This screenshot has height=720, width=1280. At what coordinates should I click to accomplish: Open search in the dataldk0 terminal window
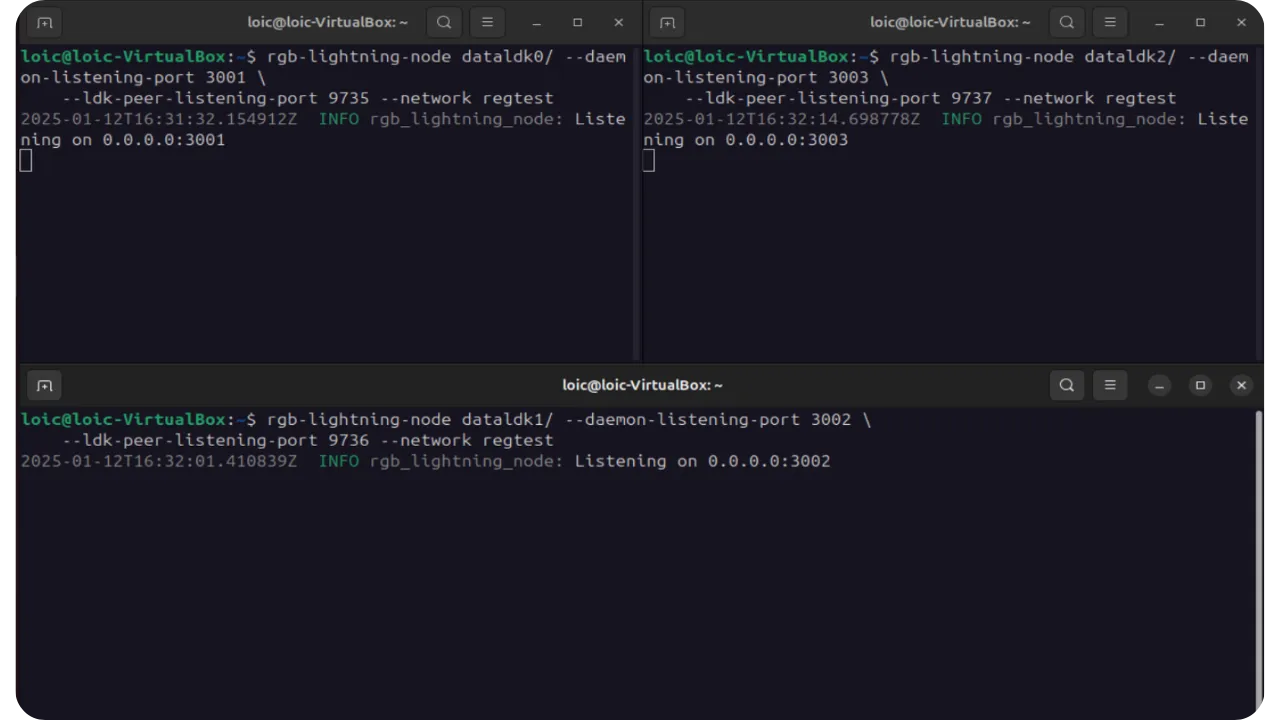(444, 22)
